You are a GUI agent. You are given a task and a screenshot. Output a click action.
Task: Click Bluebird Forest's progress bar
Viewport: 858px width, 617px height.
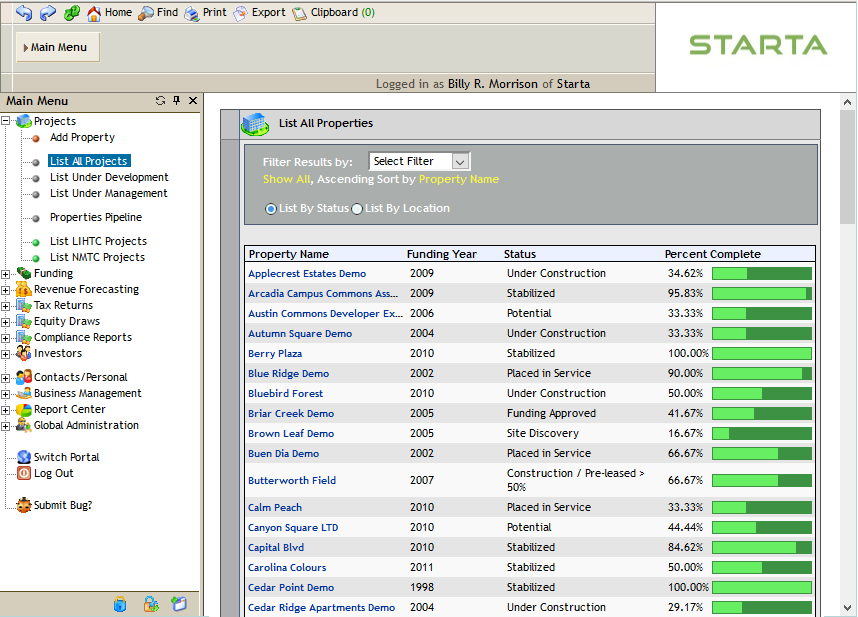761,393
